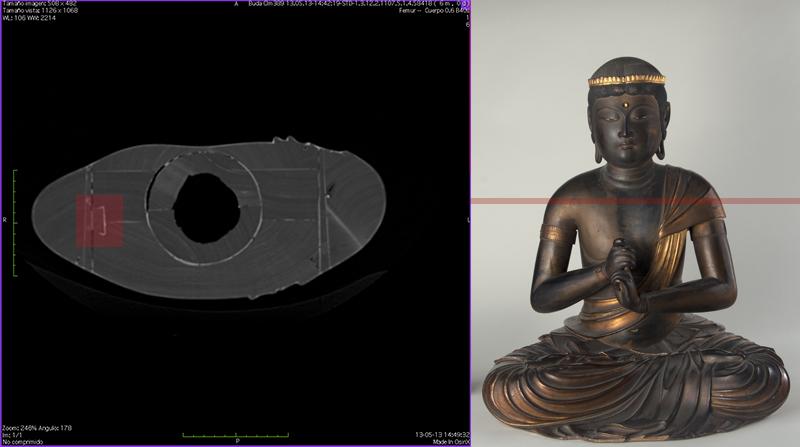Click the horizontal green scale ruler at bottom
The width and height of the screenshot is (800, 447).
(x=236, y=433)
